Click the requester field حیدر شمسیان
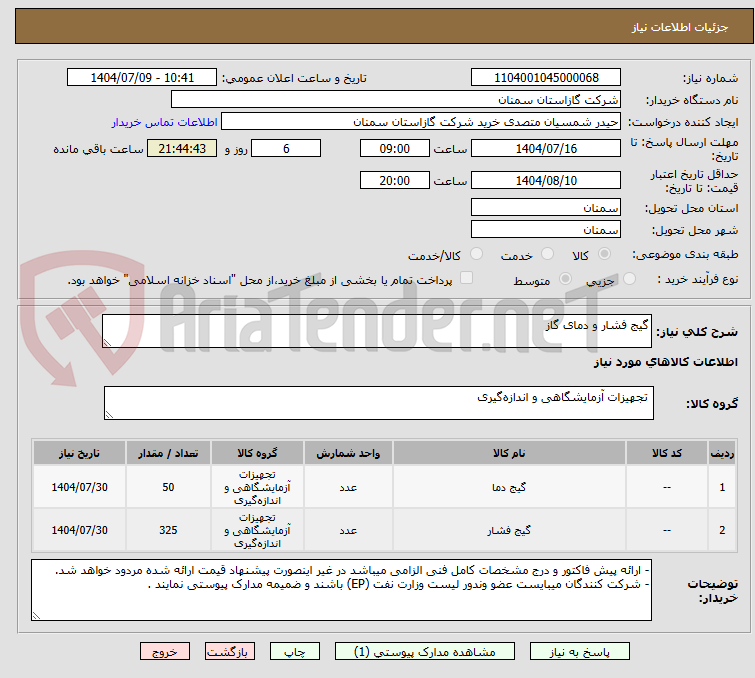The width and height of the screenshot is (755, 678). [421, 122]
